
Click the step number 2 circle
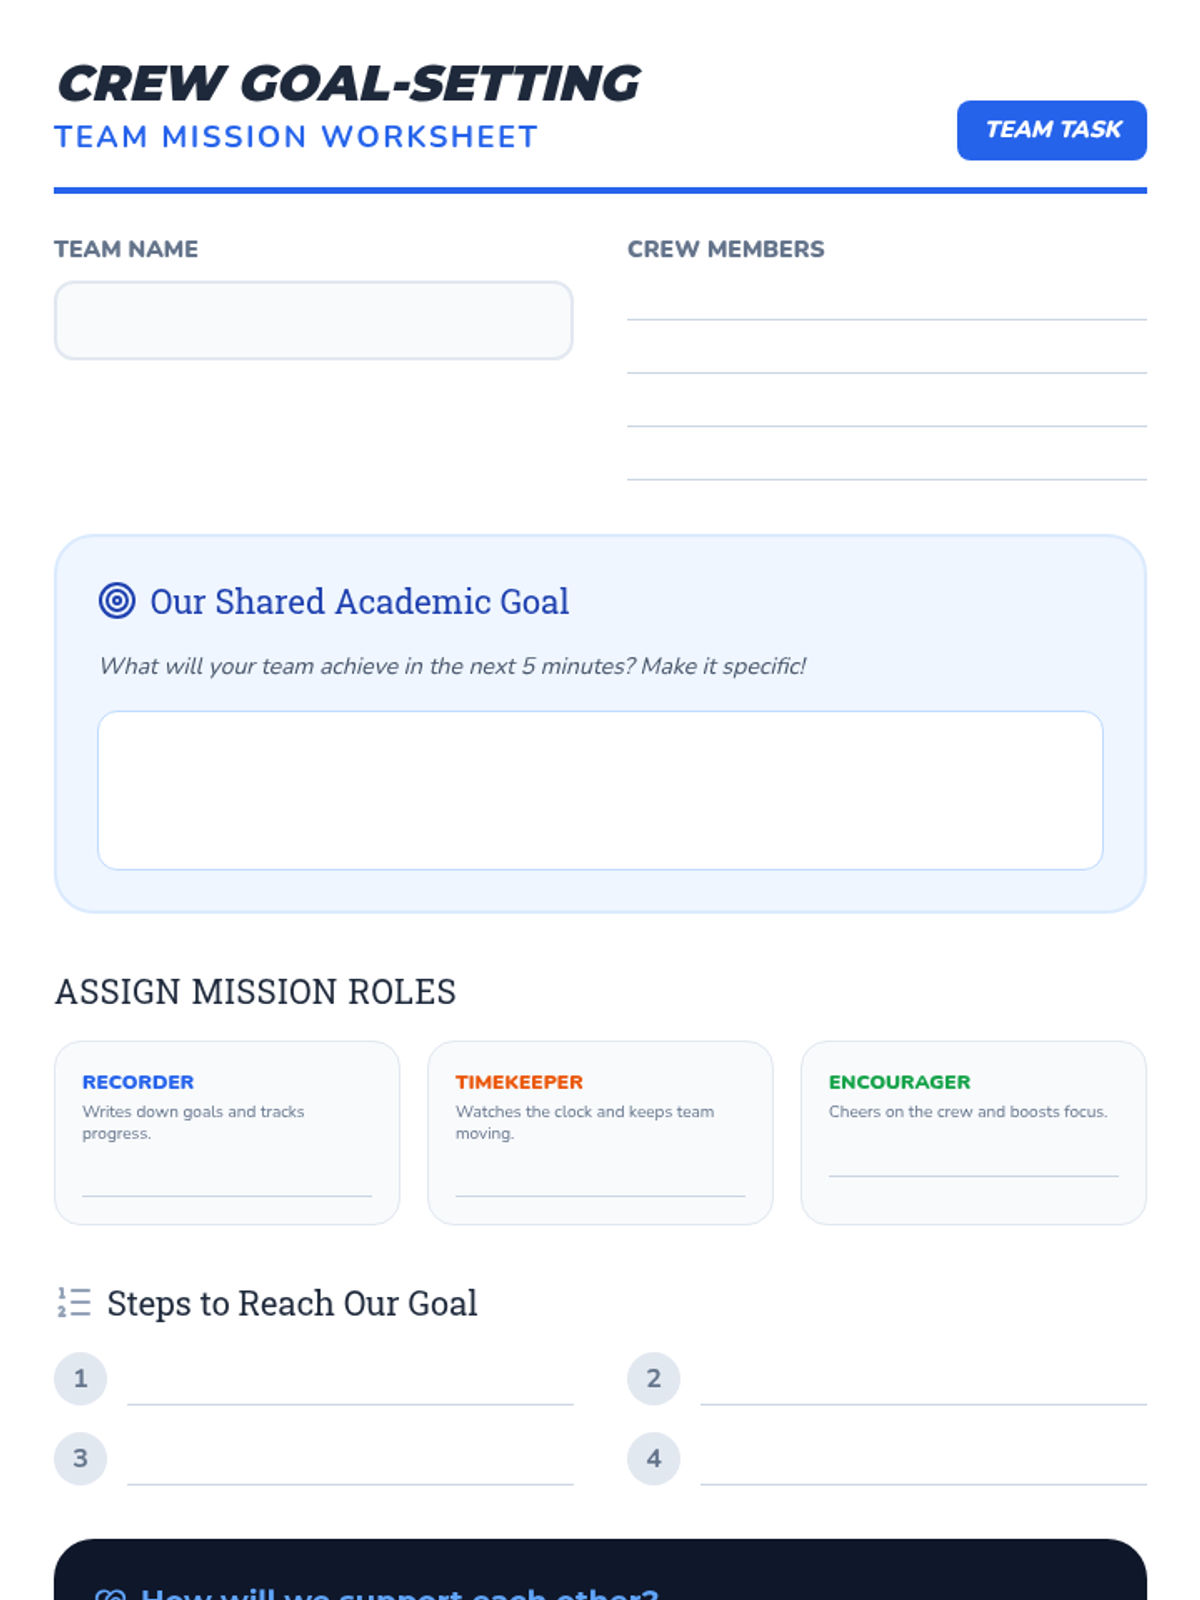(654, 1379)
